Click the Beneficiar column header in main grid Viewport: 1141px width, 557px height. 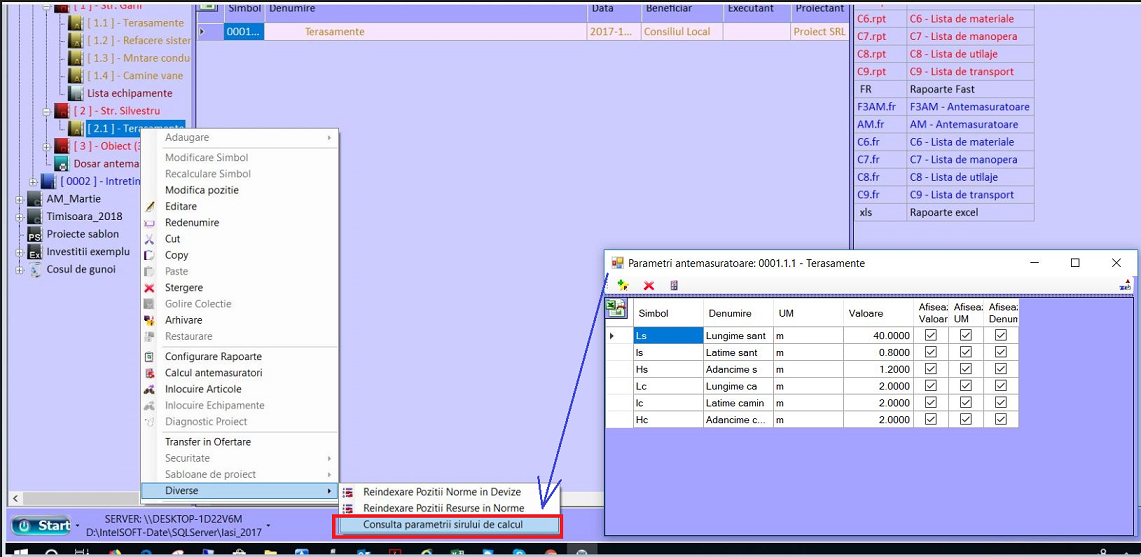tap(680, 9)
